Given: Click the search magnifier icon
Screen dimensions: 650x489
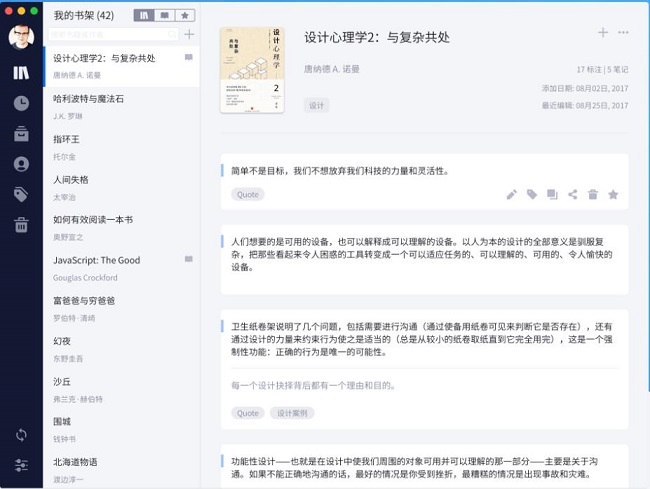Looking at the screenshot, I should pyautogui.click(x=172, y=34).
